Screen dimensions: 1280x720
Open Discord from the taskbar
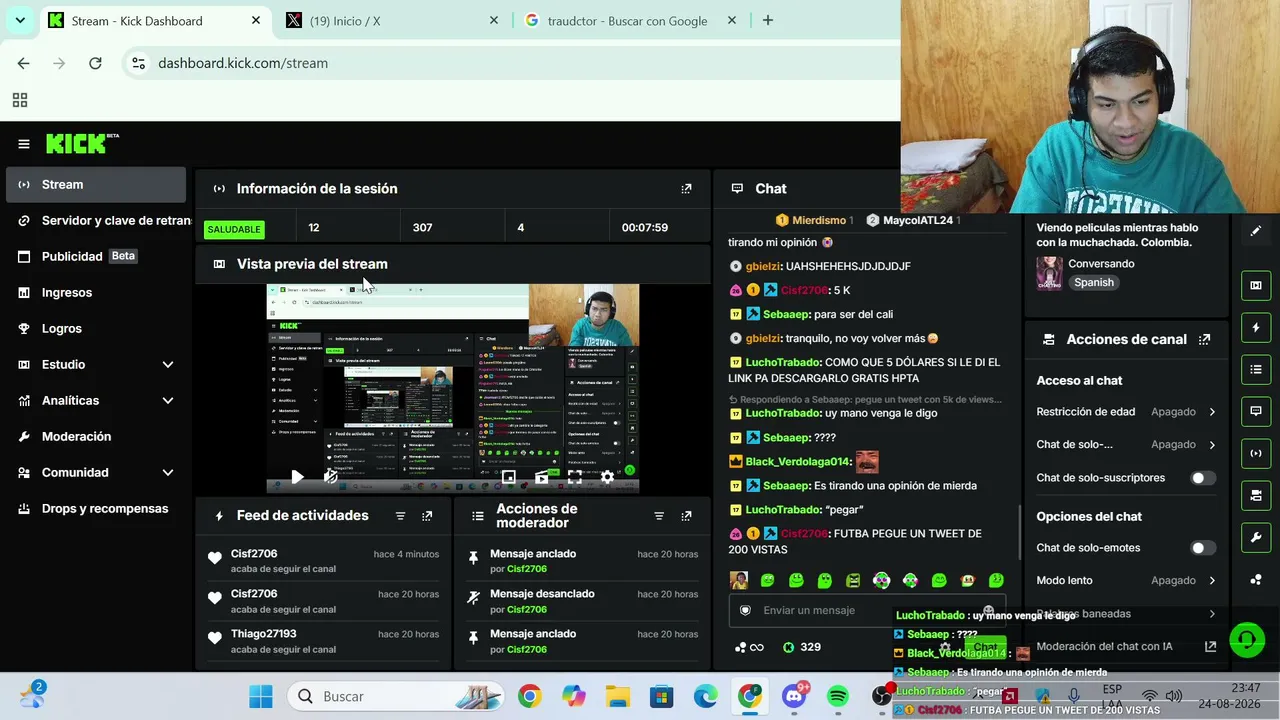tap(795, 696)
